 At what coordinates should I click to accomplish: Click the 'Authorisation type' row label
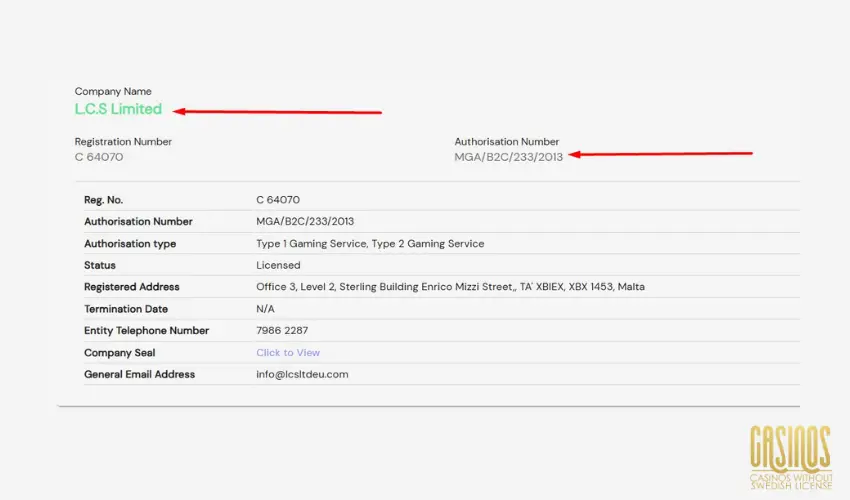[x=130, y=243]
